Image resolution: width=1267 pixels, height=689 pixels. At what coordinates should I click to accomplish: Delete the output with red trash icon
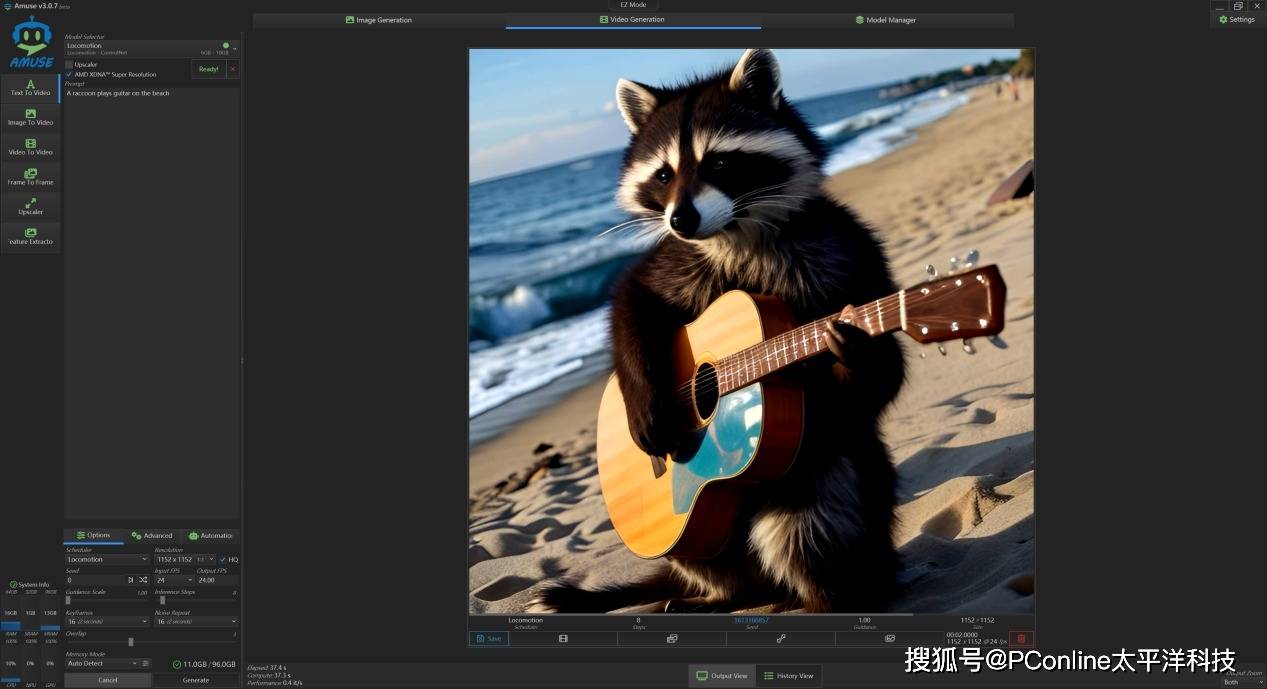coord(1021,639)
